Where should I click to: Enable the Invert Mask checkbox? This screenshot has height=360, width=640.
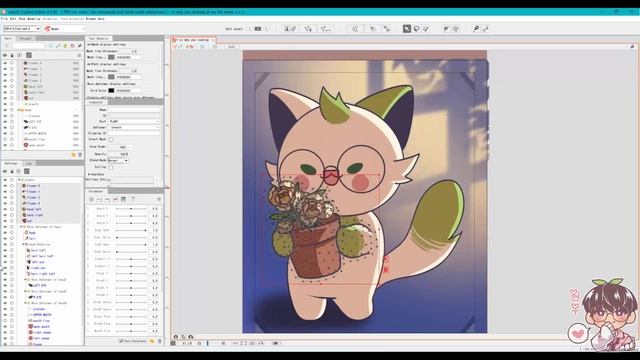(x=111, y=140)
